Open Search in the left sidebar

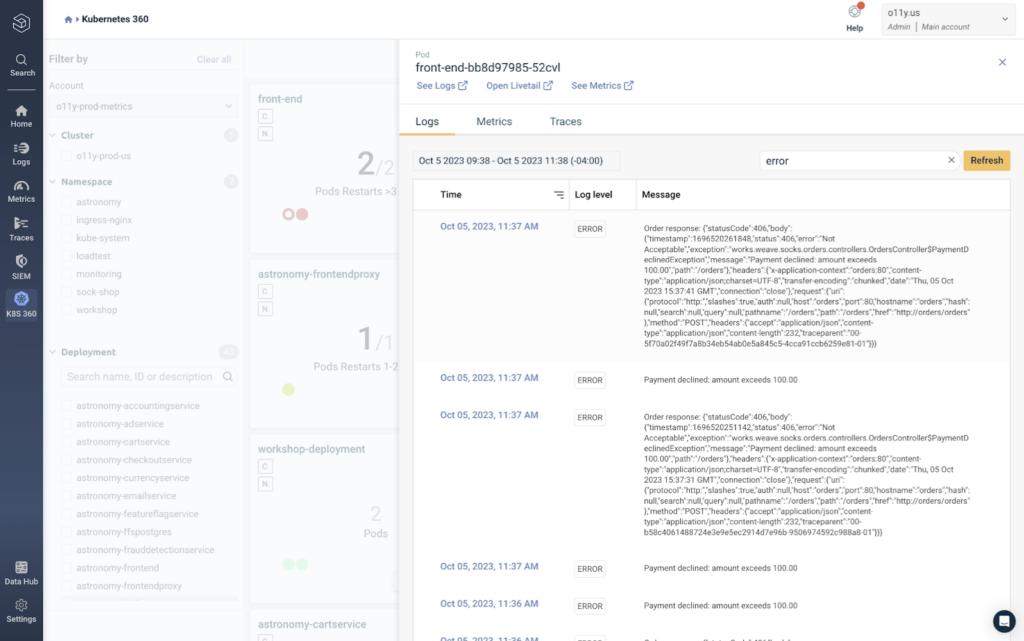pyautogui.click(x=22, y=65)
